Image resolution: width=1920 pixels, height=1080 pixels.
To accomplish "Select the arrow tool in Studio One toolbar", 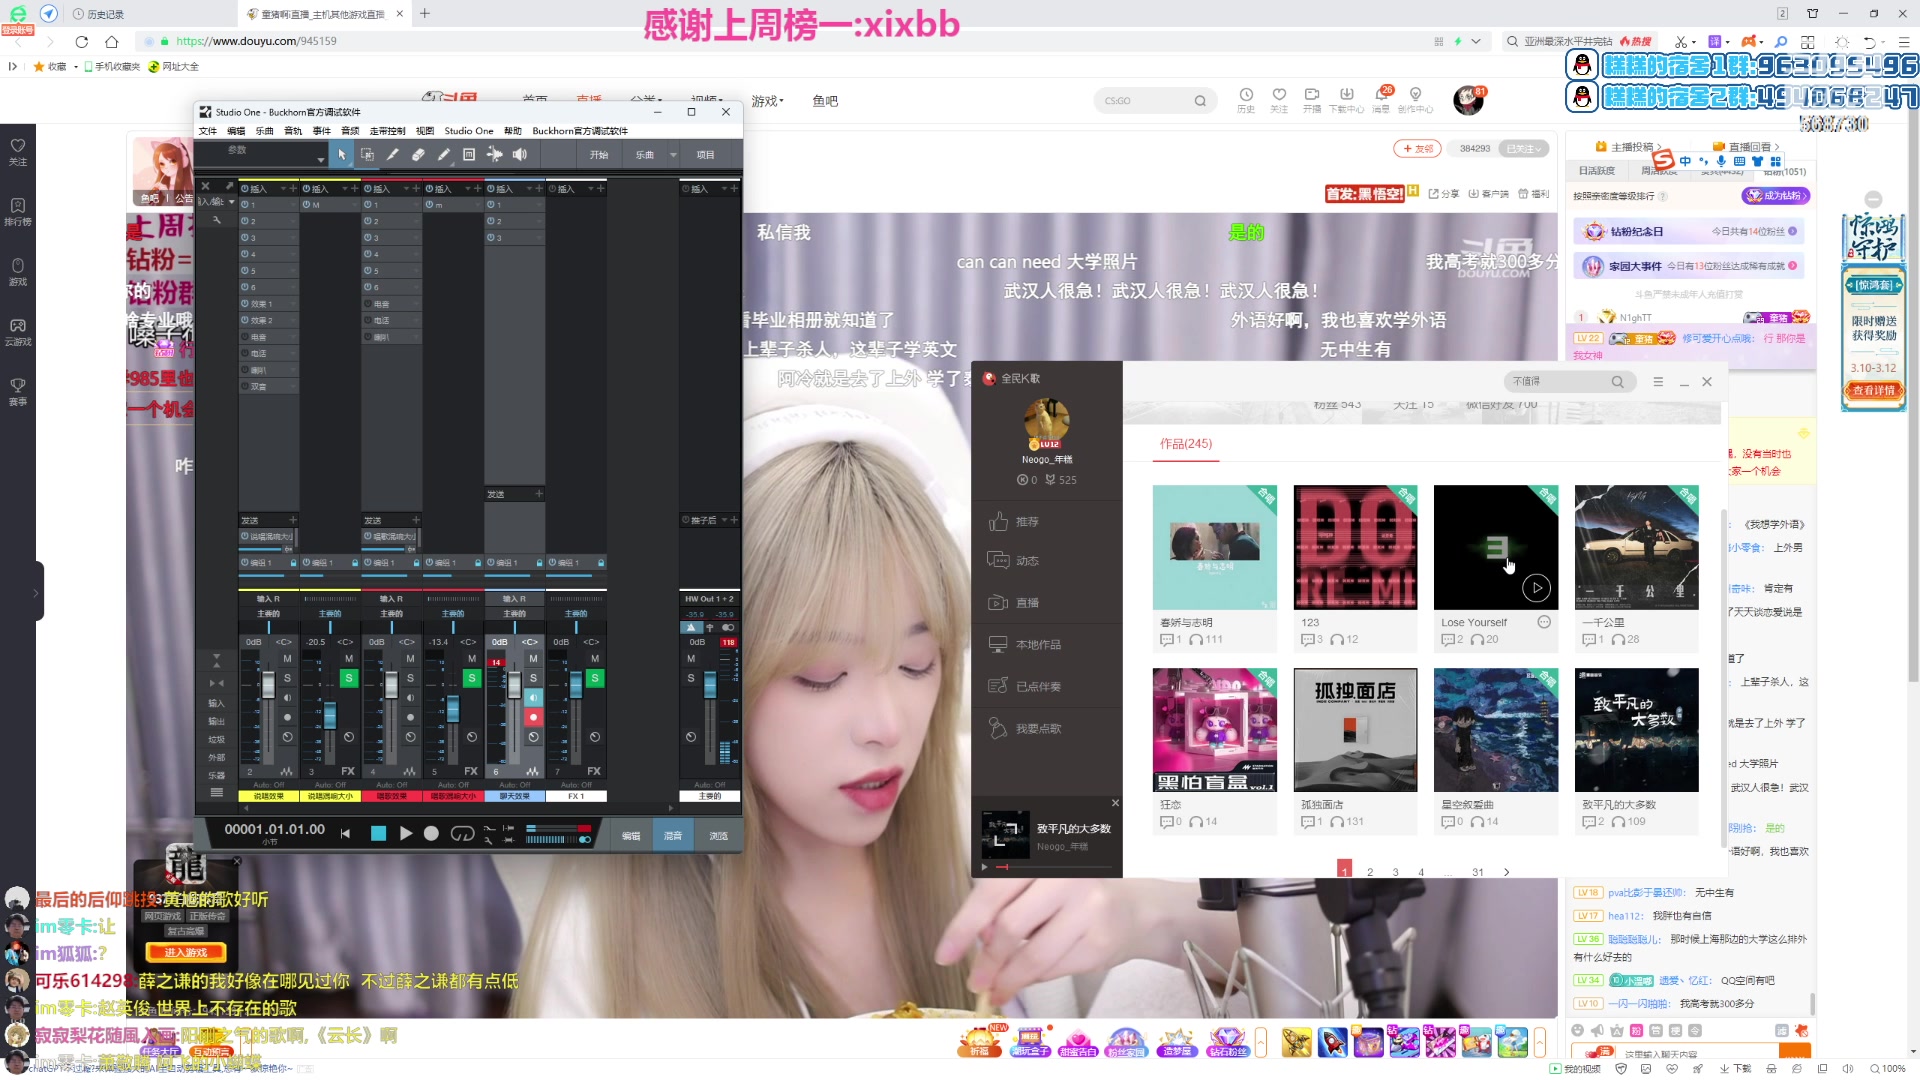I will click(x=342, y=155).
